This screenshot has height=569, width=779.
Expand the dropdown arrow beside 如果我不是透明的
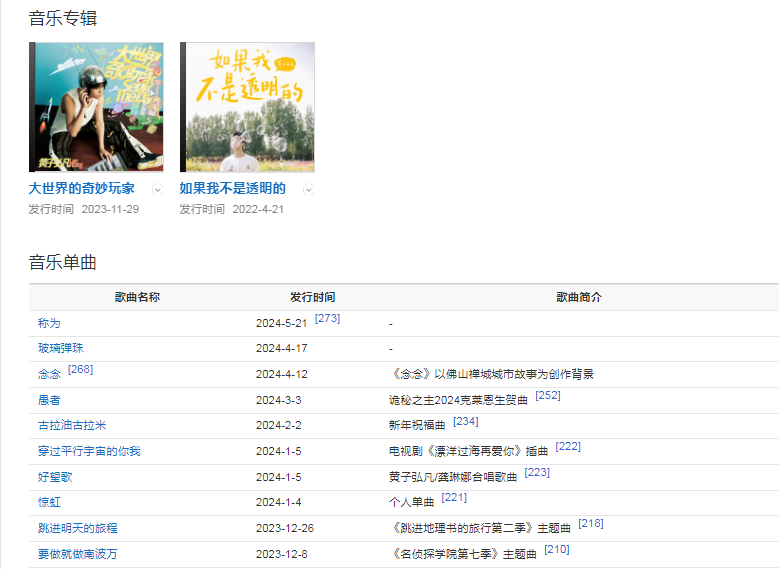point(308,189)
